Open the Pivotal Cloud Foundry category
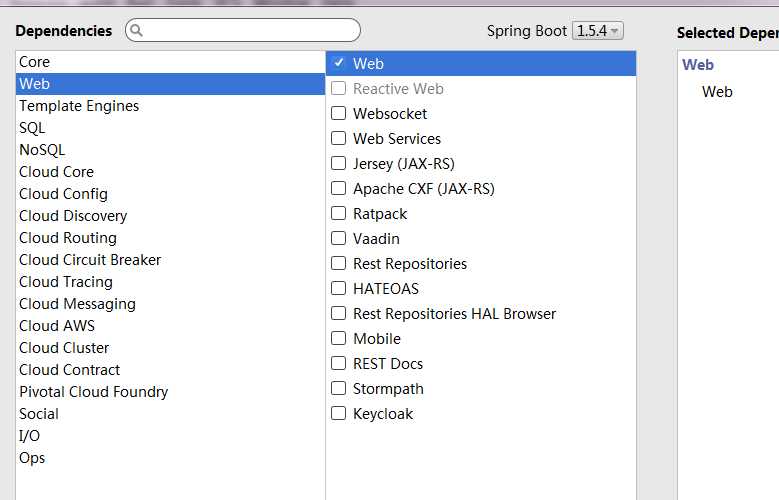 [x=170, y=392]
